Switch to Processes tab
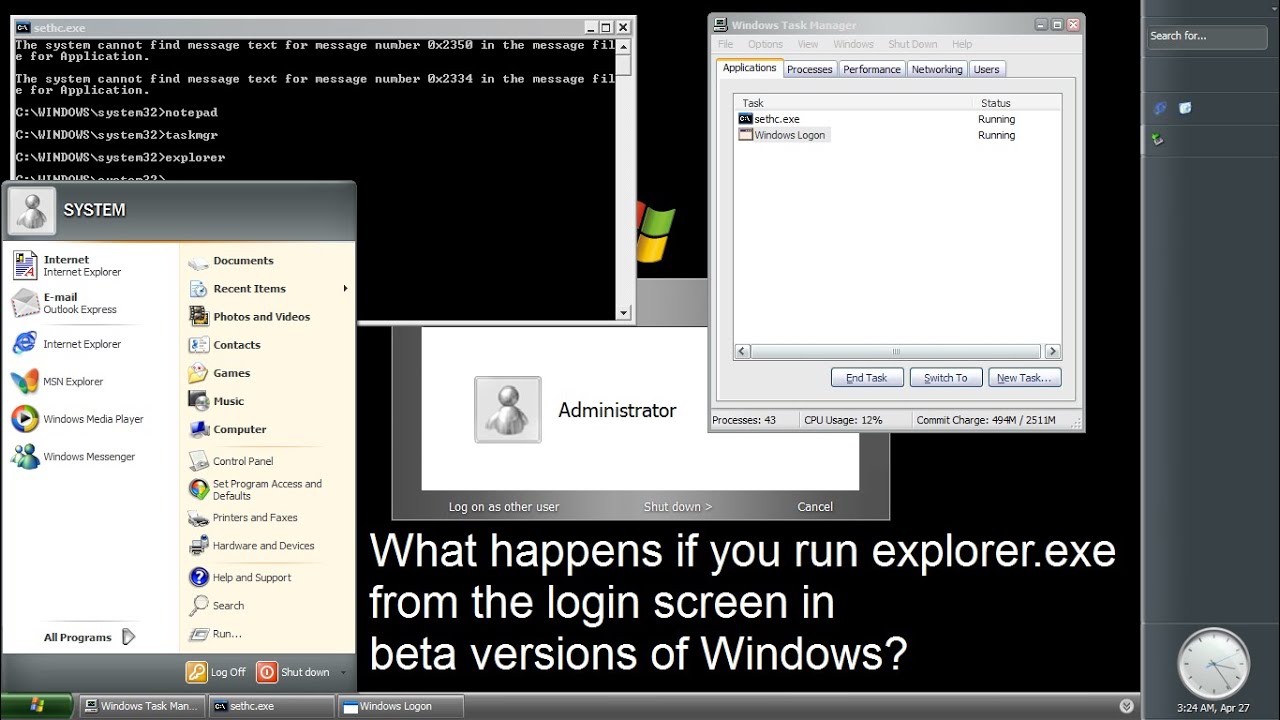This screenshot has width=1280, height=720. click(809, 69)
